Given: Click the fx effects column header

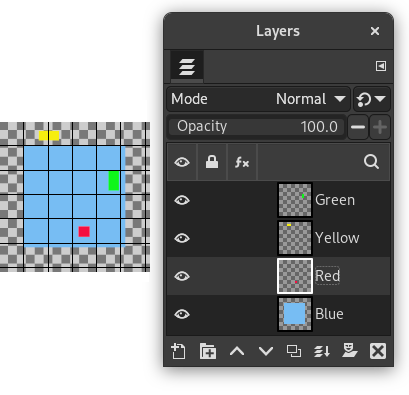Looking at the screenshot, I should point(242,162).
